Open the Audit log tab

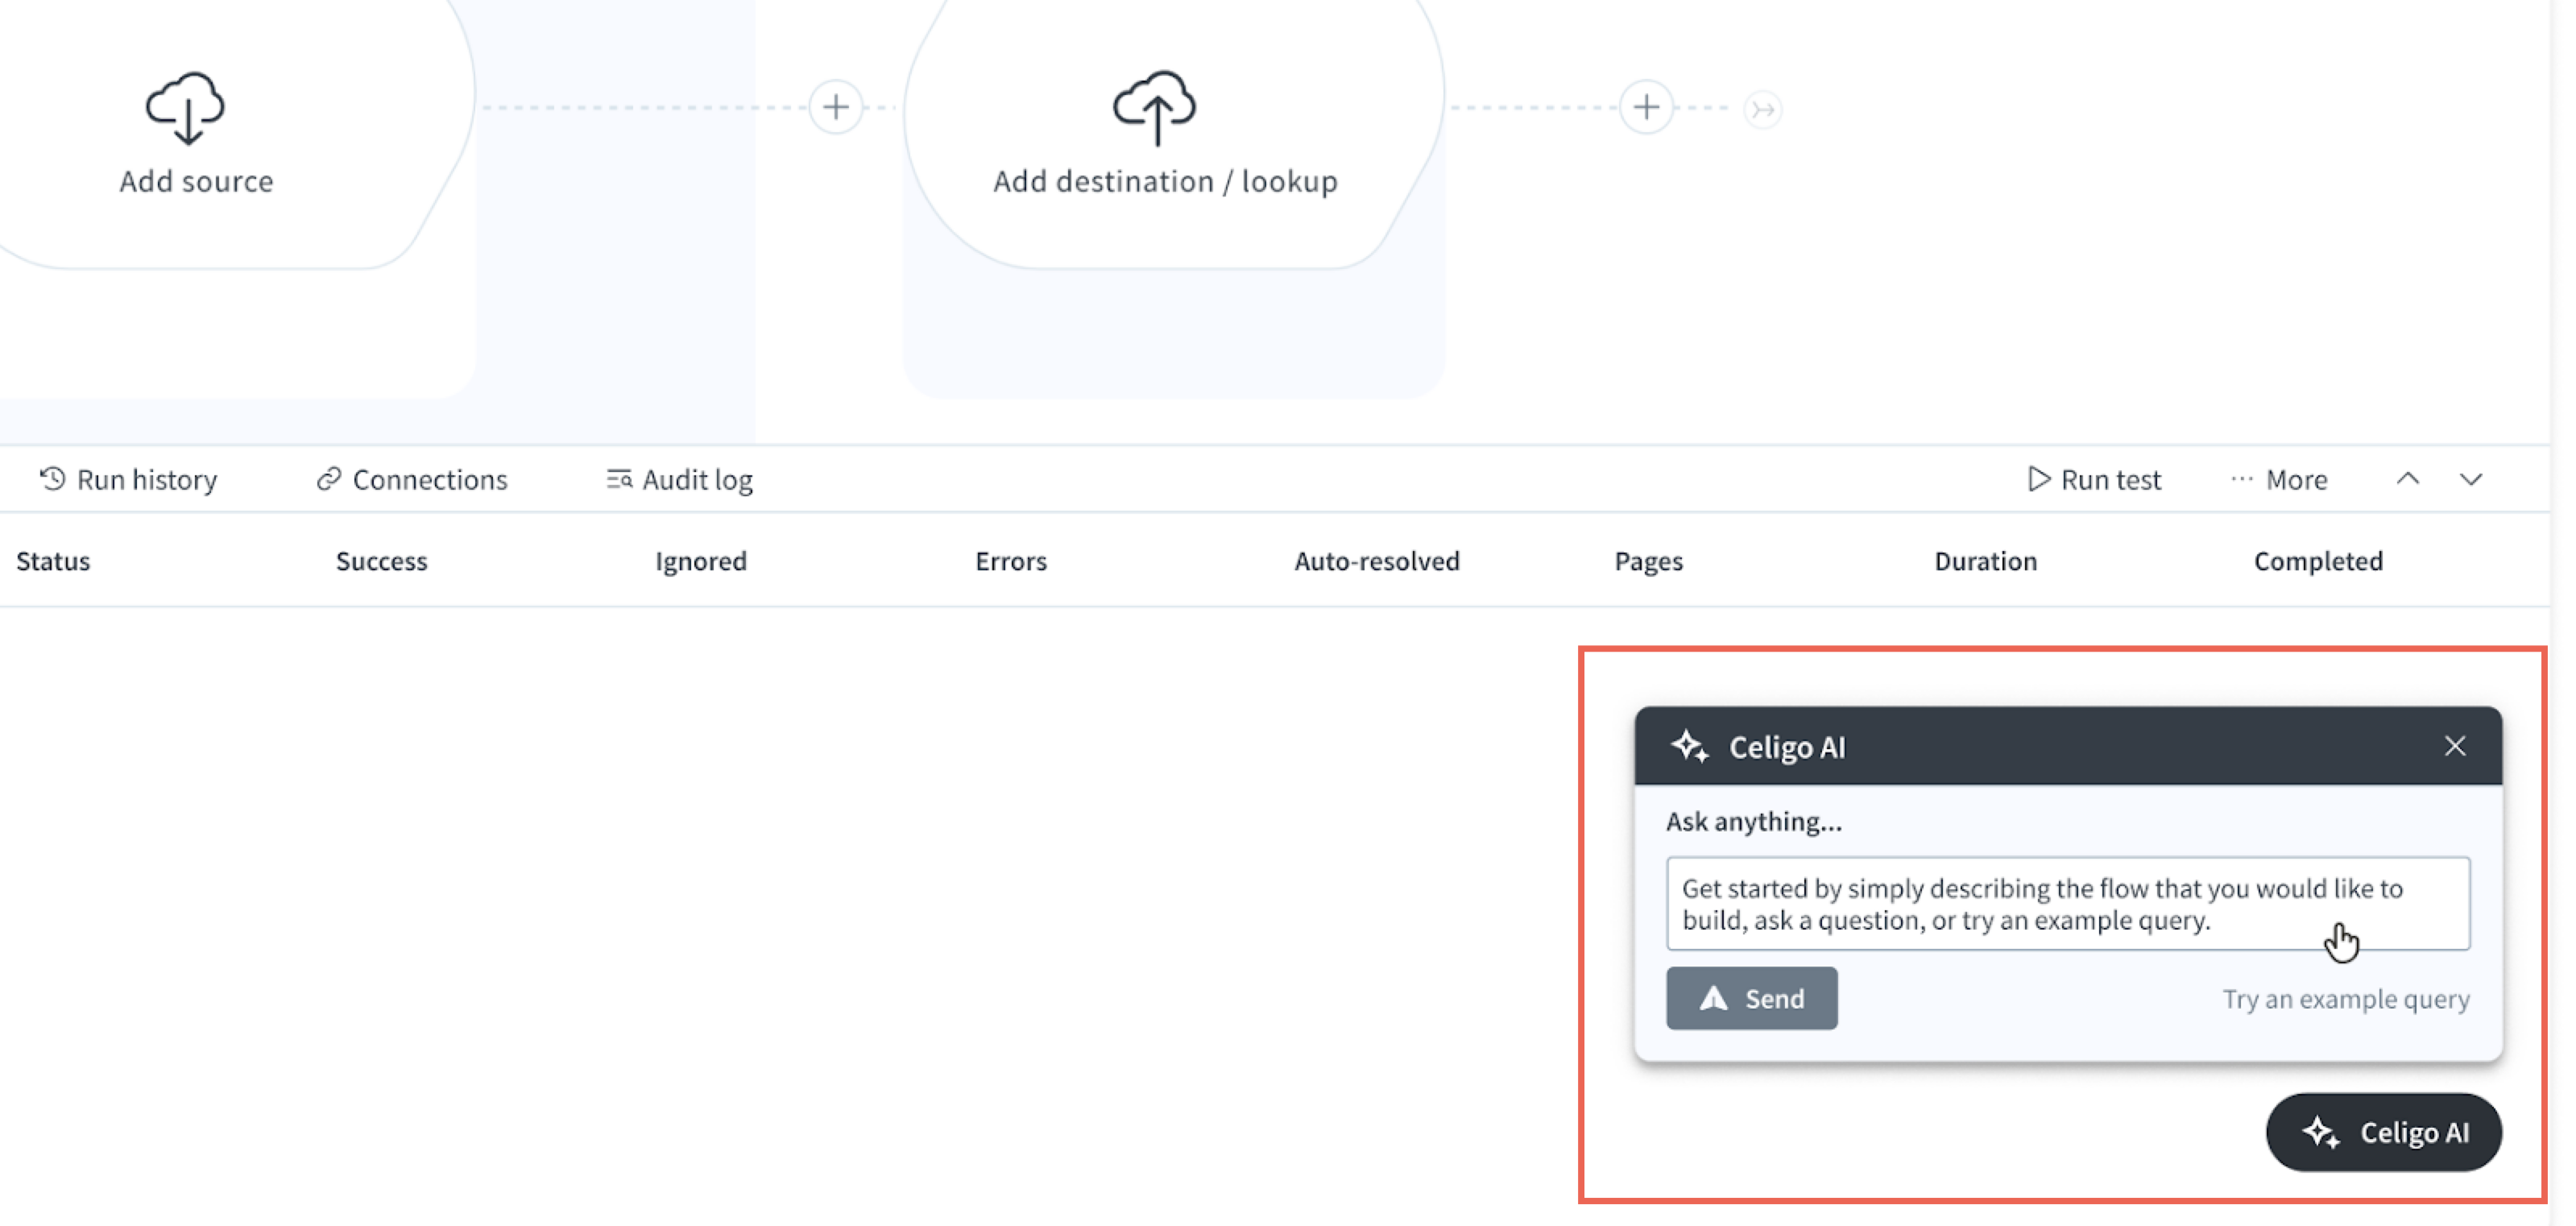pyautogui.click(x=680, y=480)
